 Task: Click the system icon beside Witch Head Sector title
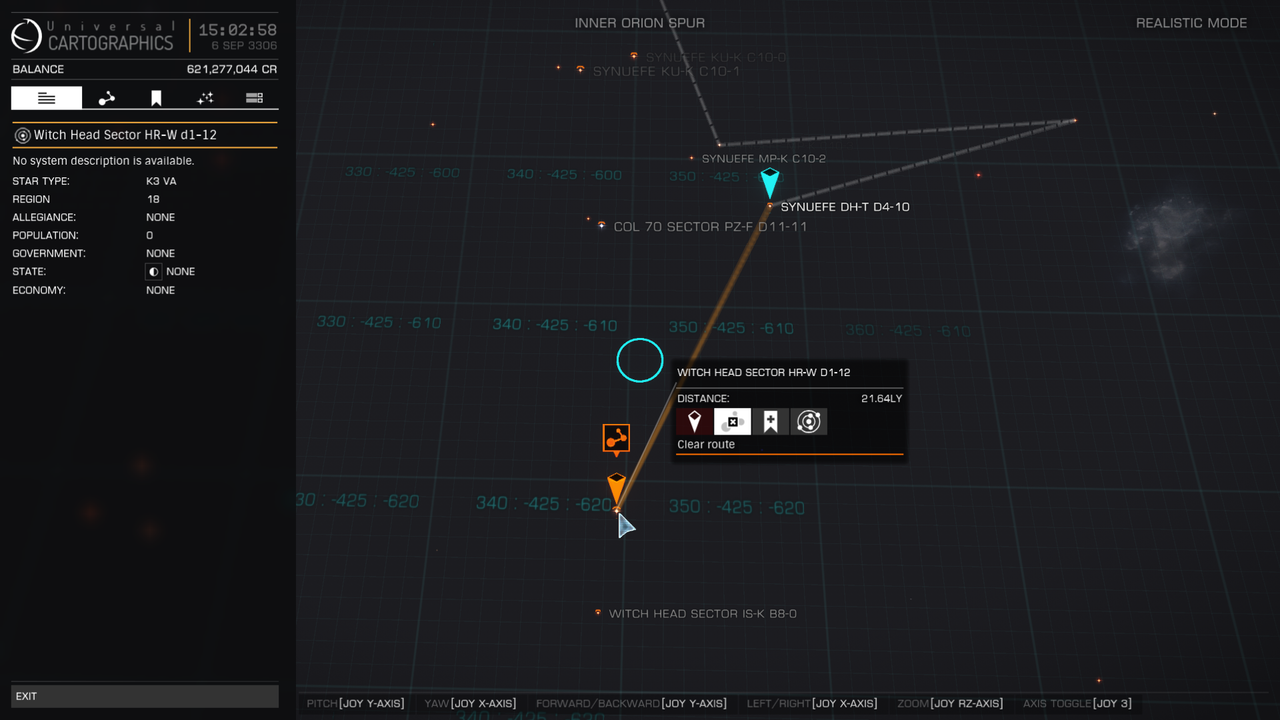coord(22,135)
